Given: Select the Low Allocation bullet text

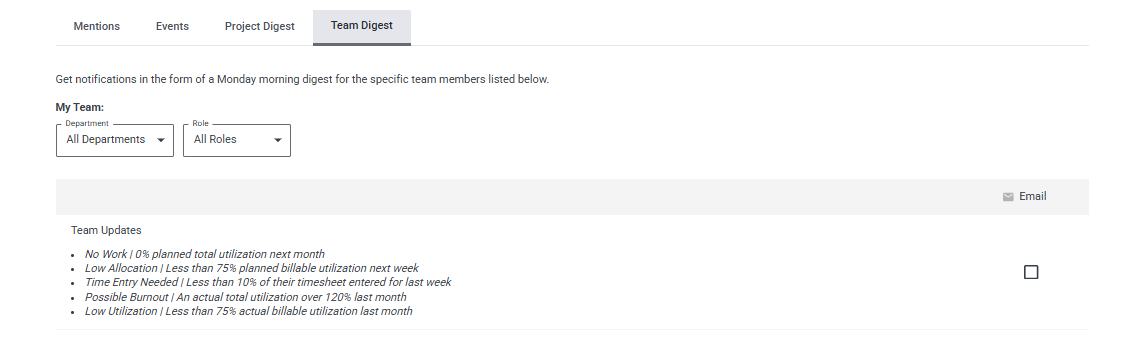Looking at the screenshot, I should (251, 268).
